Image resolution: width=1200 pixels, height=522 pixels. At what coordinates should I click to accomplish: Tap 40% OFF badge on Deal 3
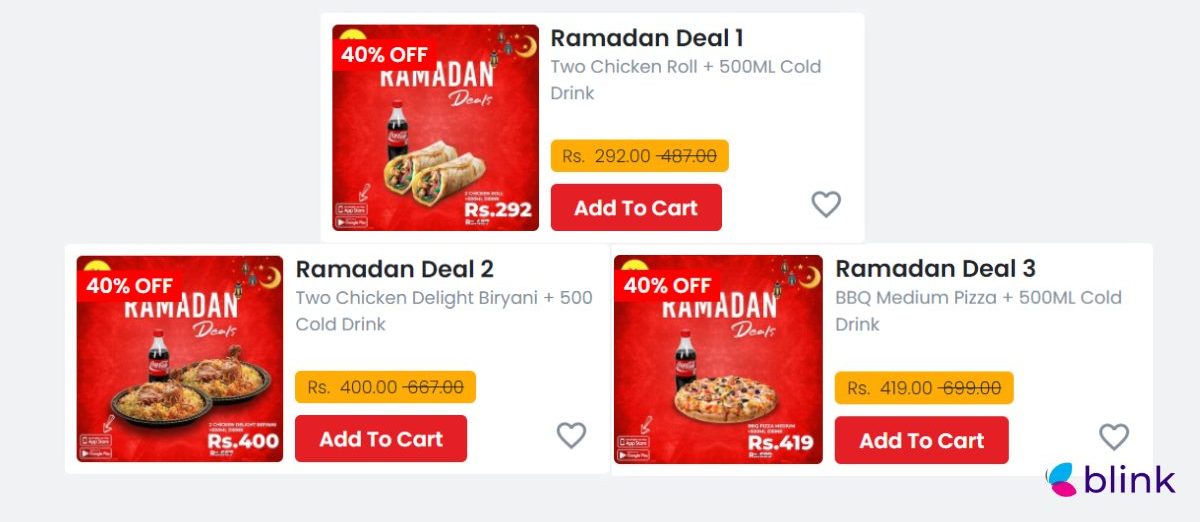(x=666, y=285)
